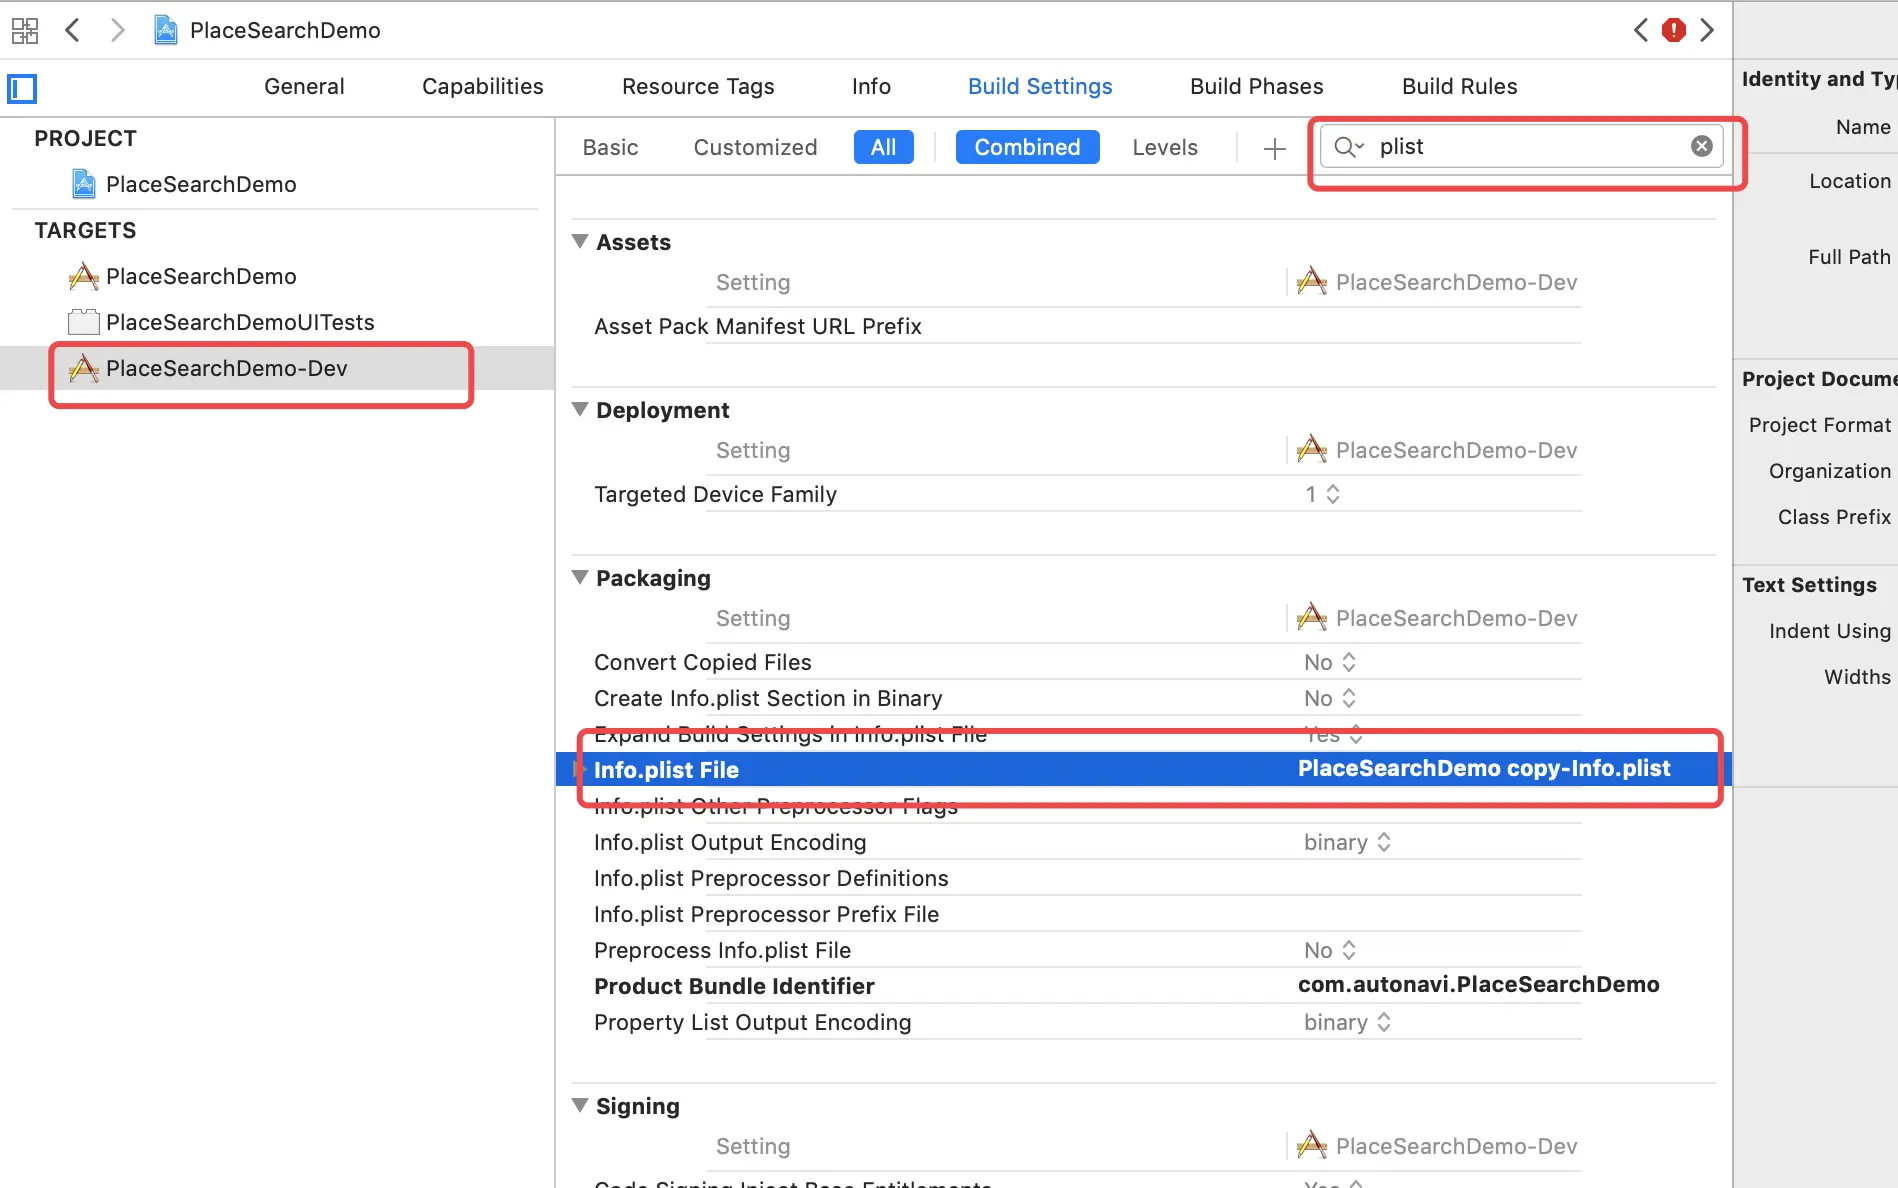Change Info.plist Output Encoding value
The image size is (1898, 1188).
click(x=1347, y=843)
